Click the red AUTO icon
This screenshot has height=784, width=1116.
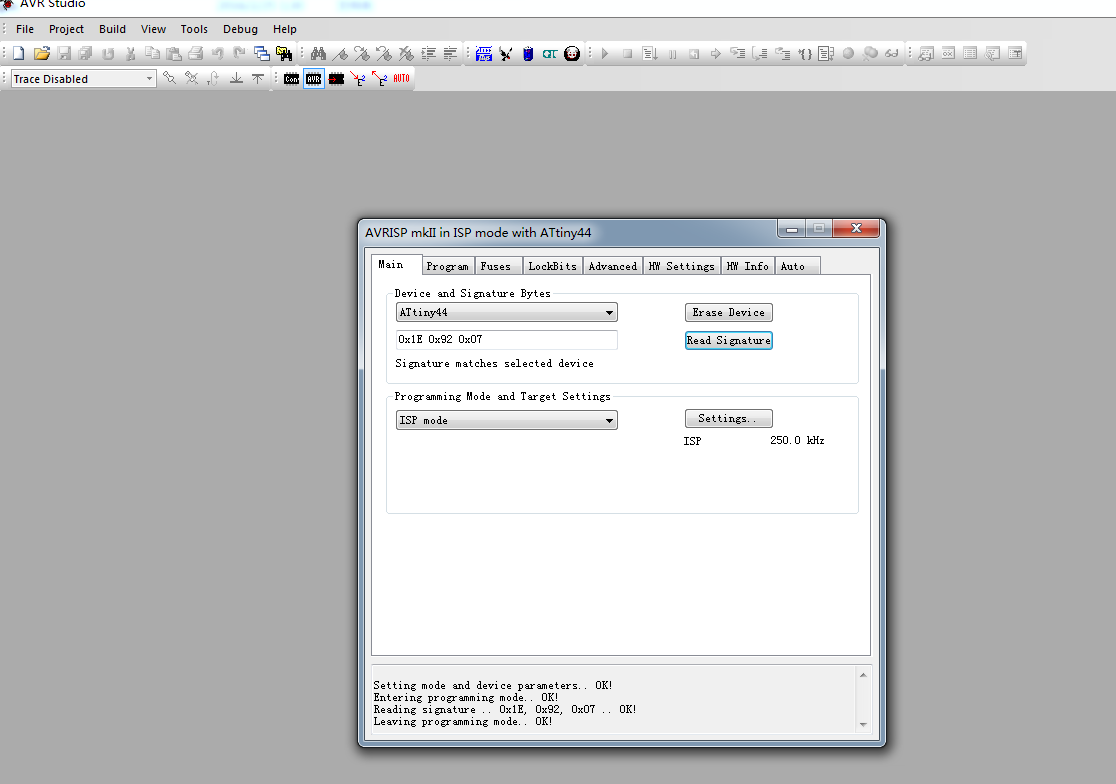coord(401,78)
